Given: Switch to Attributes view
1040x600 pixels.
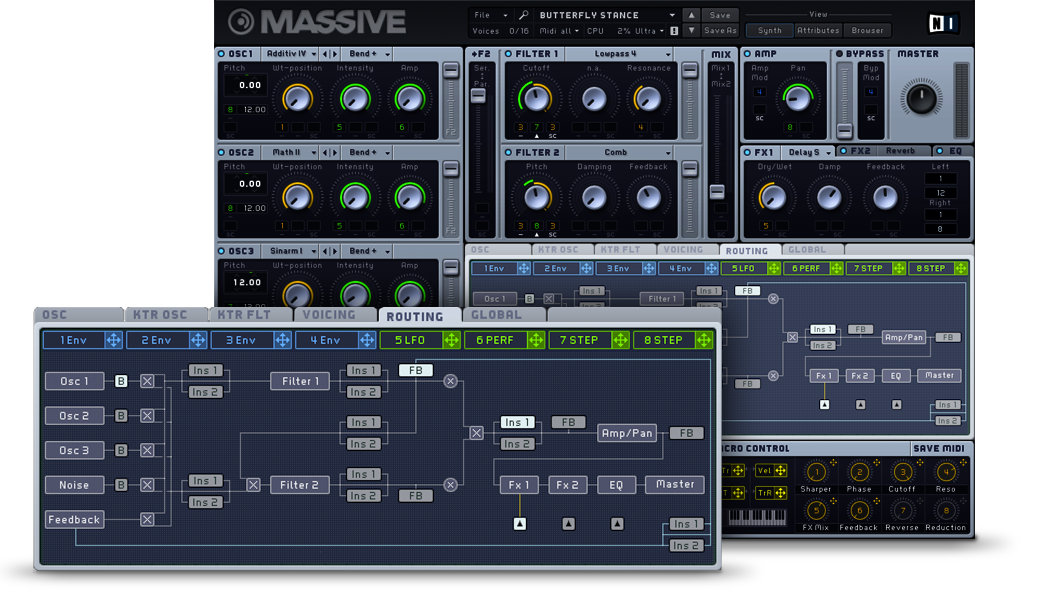Looking at the screenshot, I should pyautogui.click(x=818, y=30).
